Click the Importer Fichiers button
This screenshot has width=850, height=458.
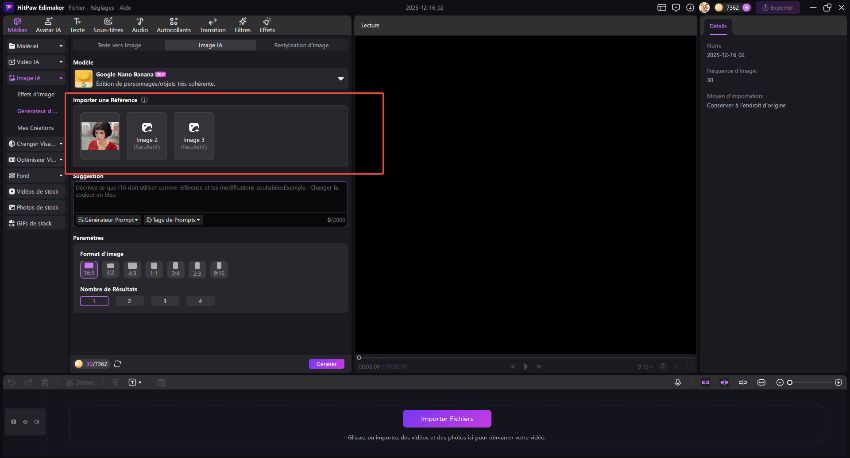click(x=447, y=418)
